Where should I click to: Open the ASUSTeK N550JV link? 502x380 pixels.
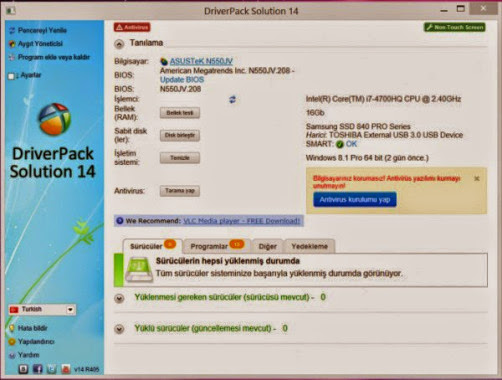click(201, 61)
